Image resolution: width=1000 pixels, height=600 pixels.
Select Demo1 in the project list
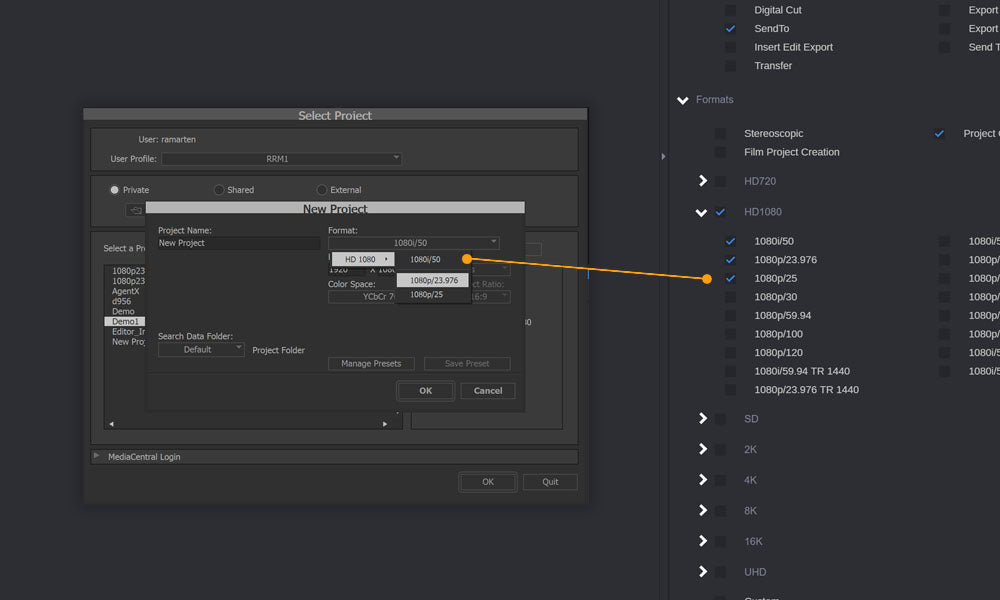tap(125, 321)
